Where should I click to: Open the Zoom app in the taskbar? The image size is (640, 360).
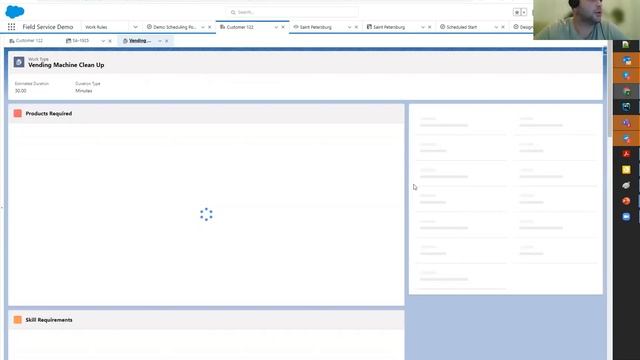tap(627, 217)
